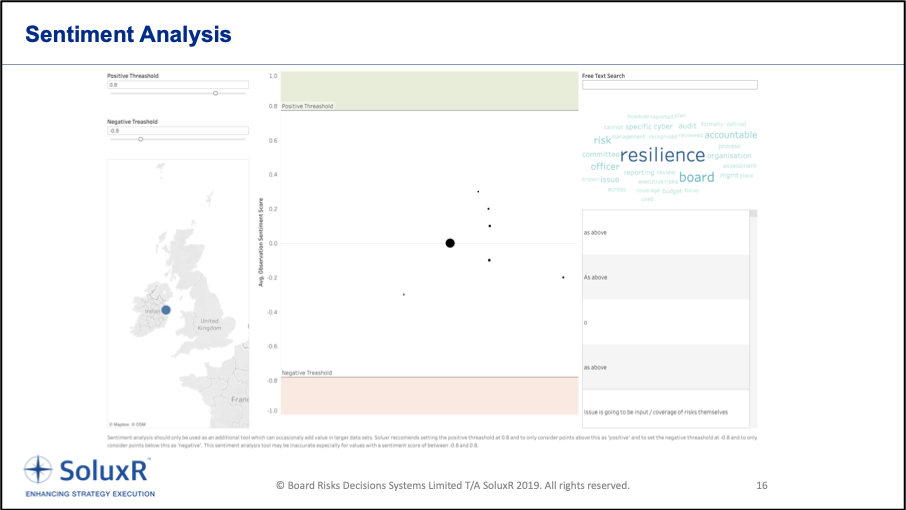Select the large black point at score 0.0
The height and width of the screenshot is (510, 906).
click(450, 243)
